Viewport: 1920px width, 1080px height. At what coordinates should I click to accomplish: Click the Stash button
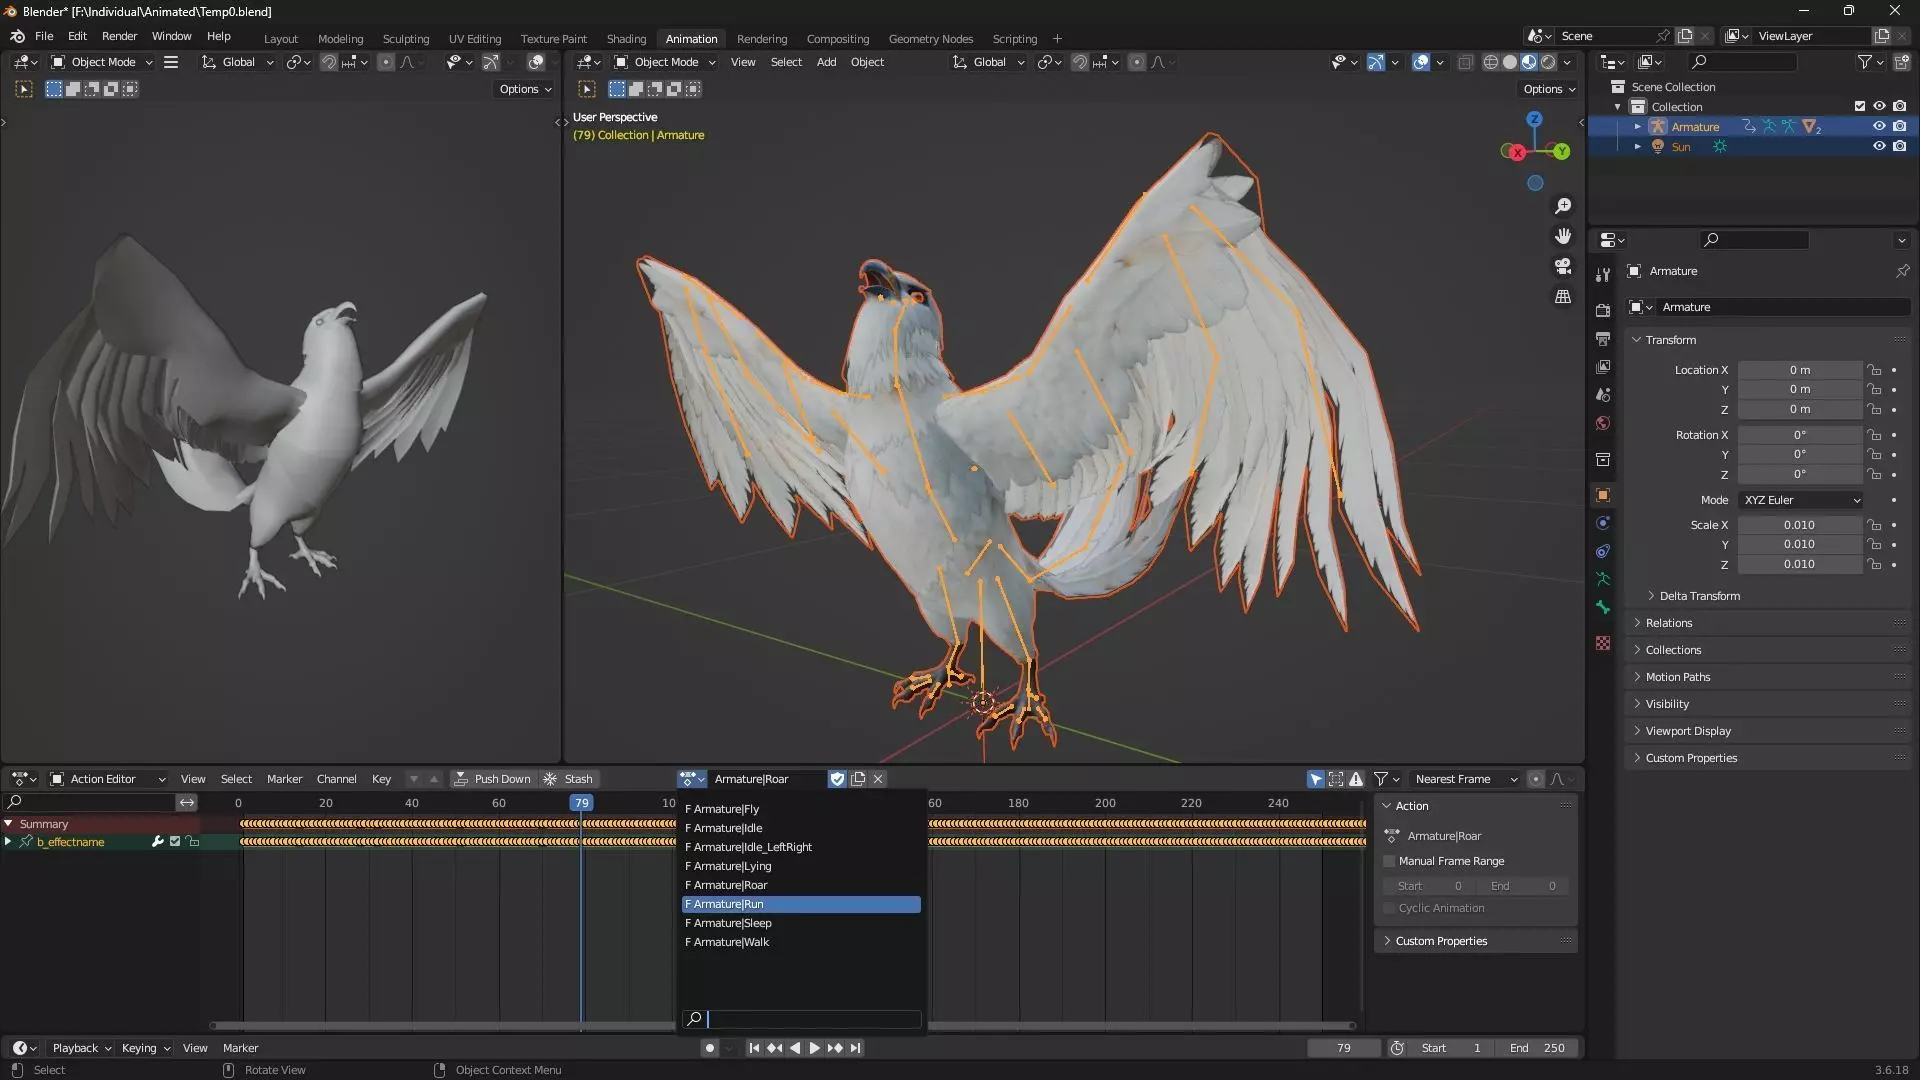point(568,779)
